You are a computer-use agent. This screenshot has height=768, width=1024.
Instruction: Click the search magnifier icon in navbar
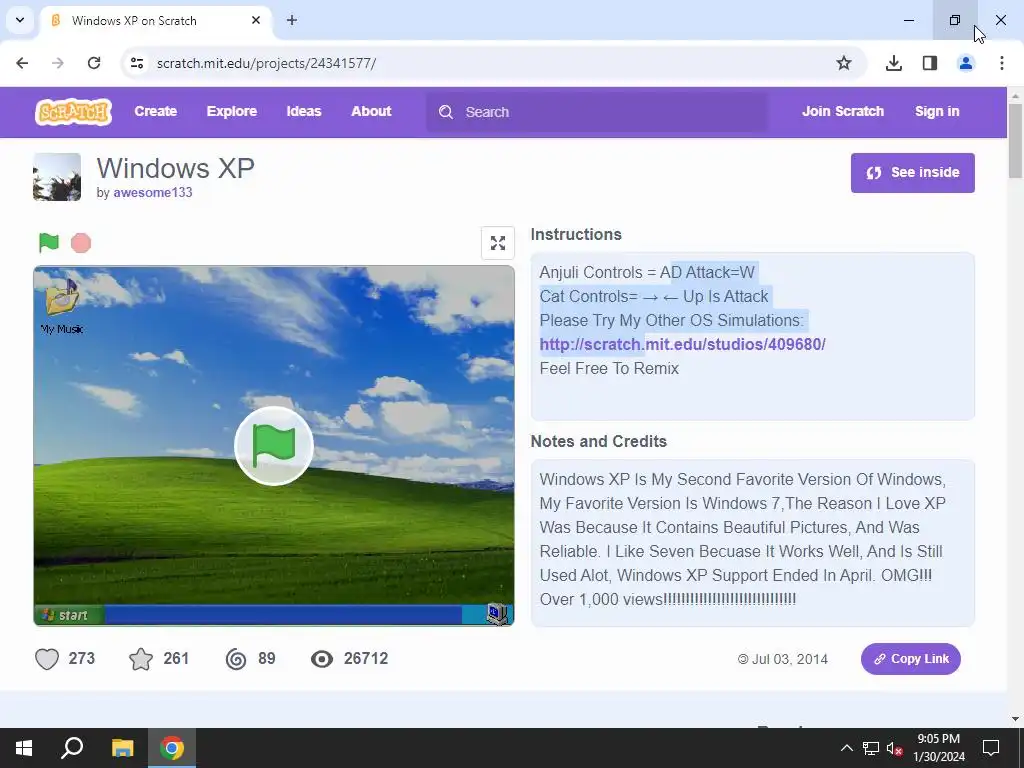[446, 112]
